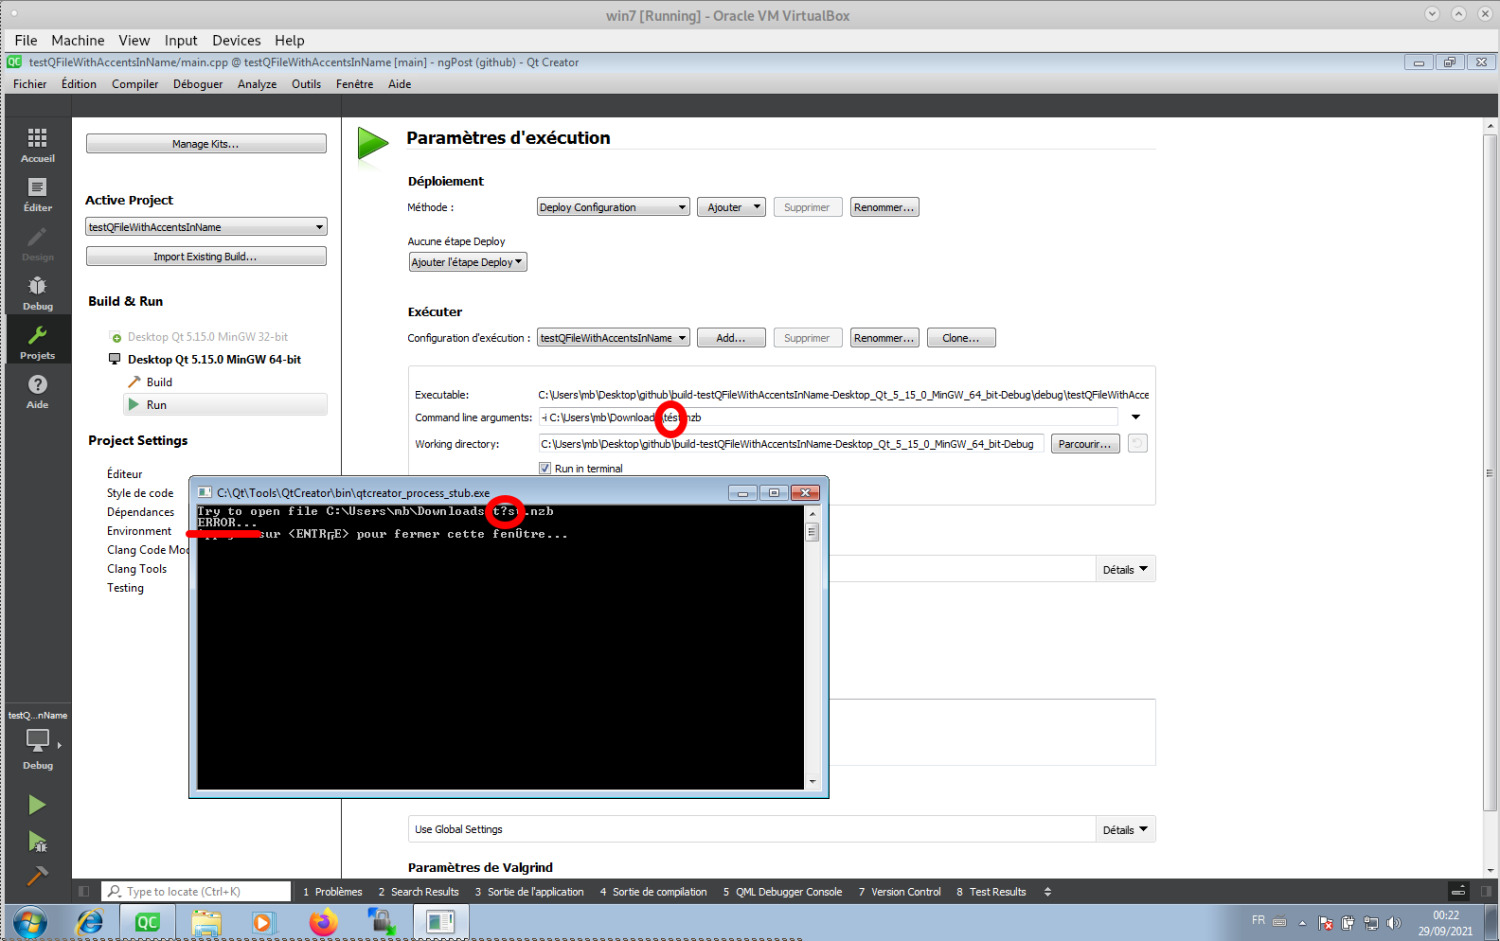
Task: Click the Clone run configuration button
Action: point(961,338)
